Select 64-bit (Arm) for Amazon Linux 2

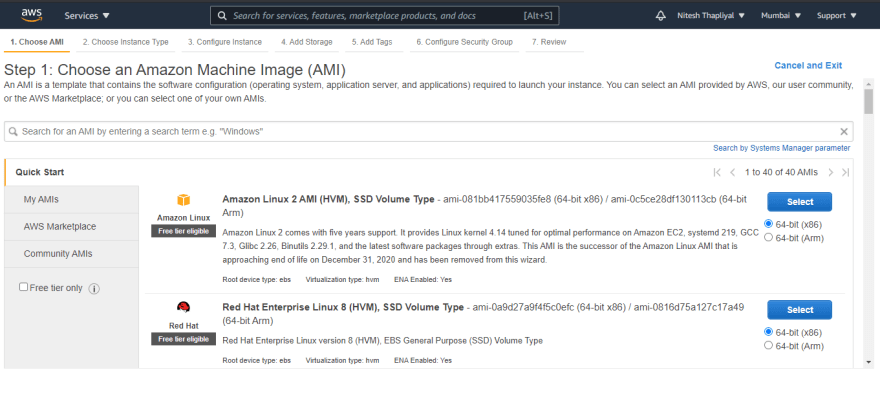(769, 237)
